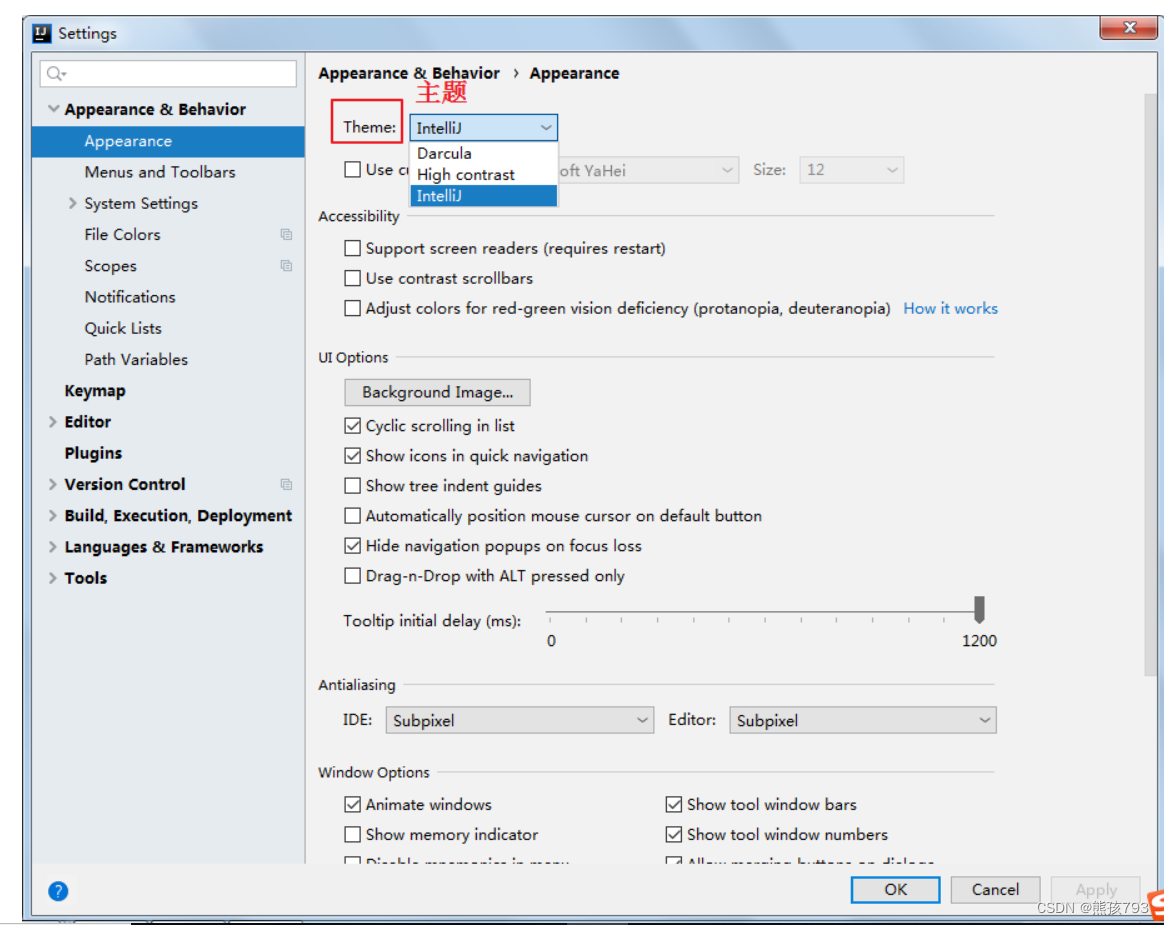Expand the Tools node arrow
This screenshot has height=925, width=1164.
point(53,578)
